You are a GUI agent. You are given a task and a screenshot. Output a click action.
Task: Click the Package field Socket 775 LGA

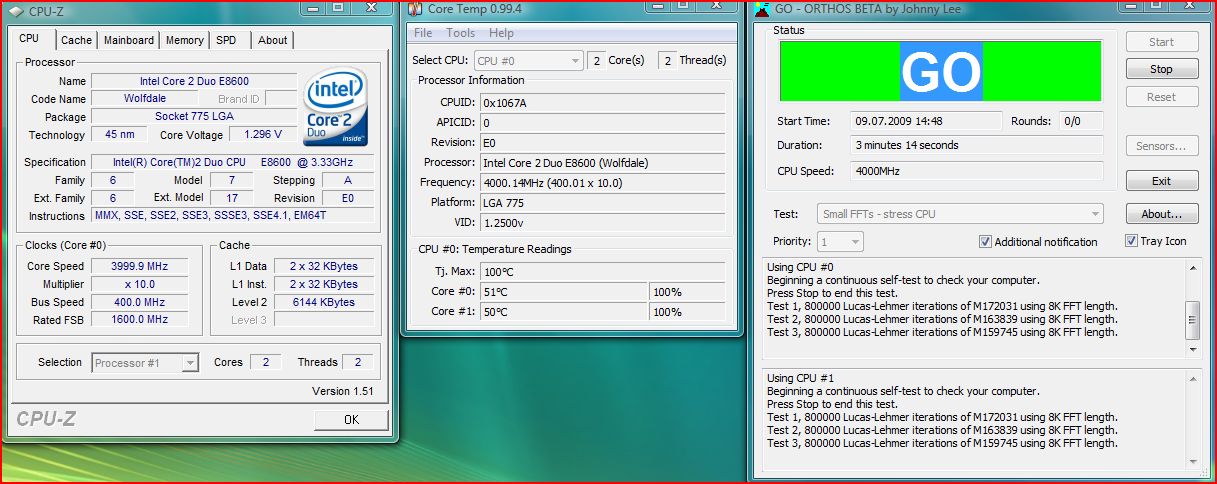[194, 117]
